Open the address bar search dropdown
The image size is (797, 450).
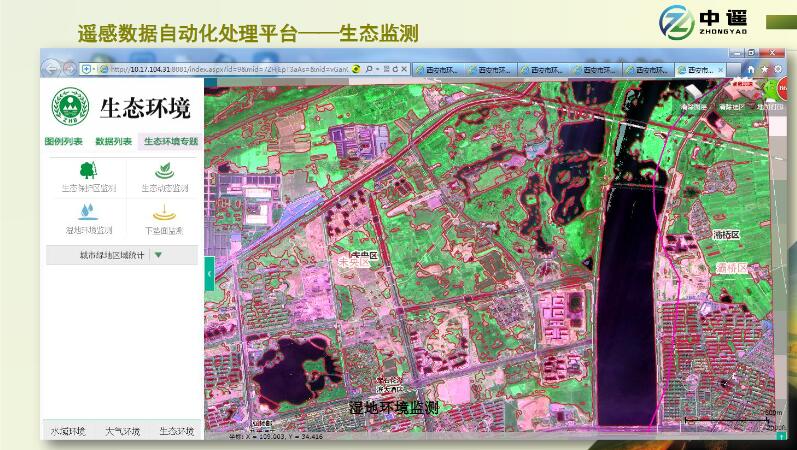pyautogui.click(x=378, y=69)
